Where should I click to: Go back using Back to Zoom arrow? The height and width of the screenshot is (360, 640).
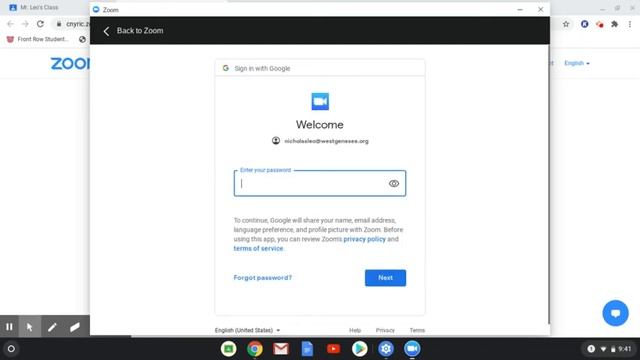click(106, 31)
